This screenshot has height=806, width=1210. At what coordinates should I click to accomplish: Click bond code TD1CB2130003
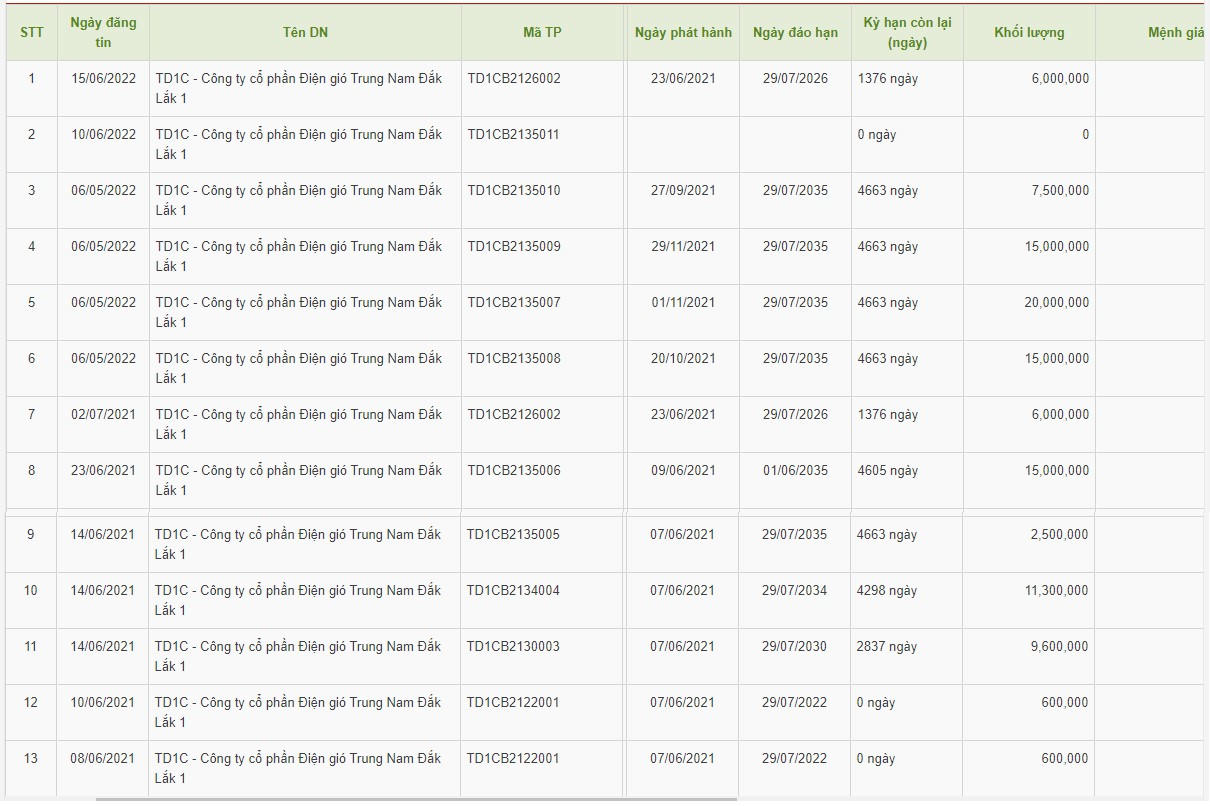(x=513, y=647)
